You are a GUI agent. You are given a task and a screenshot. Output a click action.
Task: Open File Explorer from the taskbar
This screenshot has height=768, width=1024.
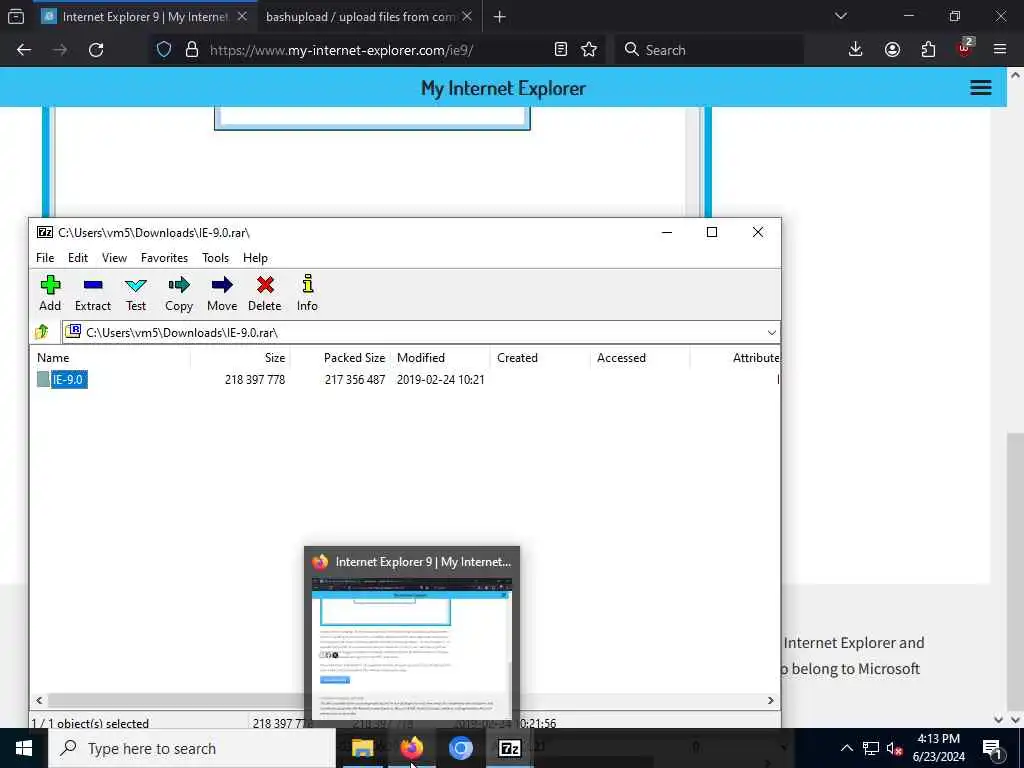(362, 748)
